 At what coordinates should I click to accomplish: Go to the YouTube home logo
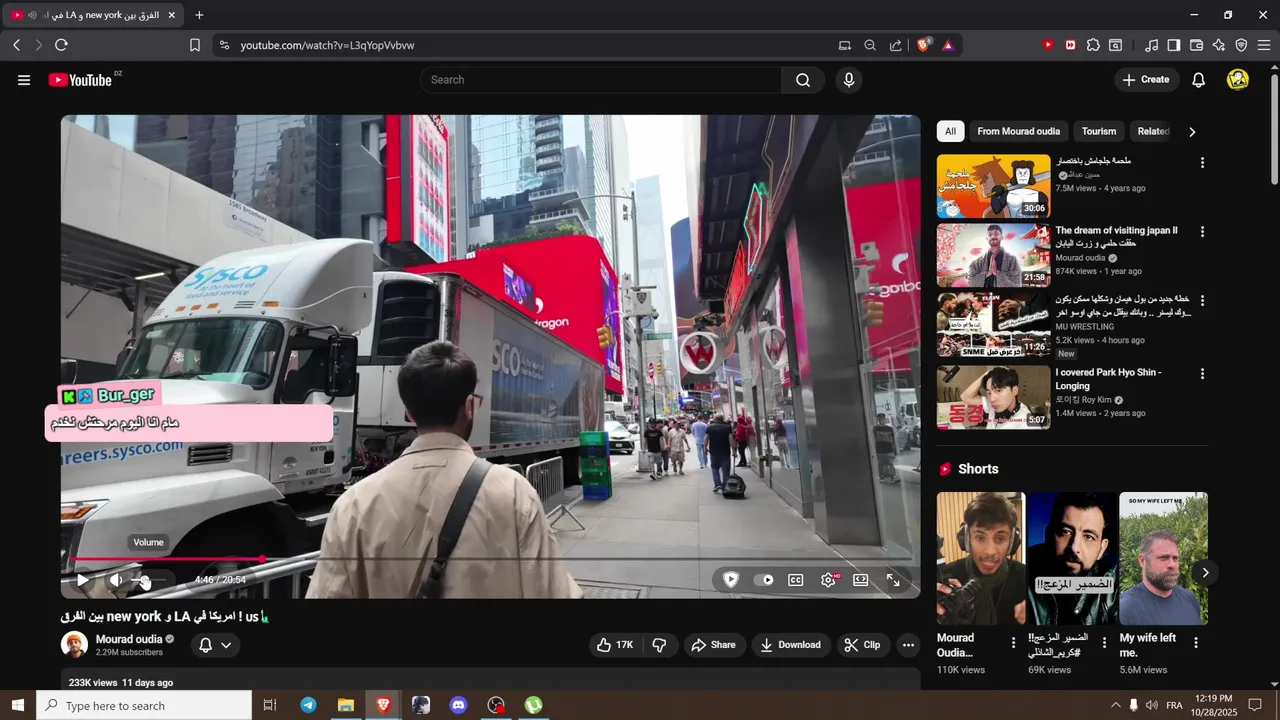tap(80, 80)
